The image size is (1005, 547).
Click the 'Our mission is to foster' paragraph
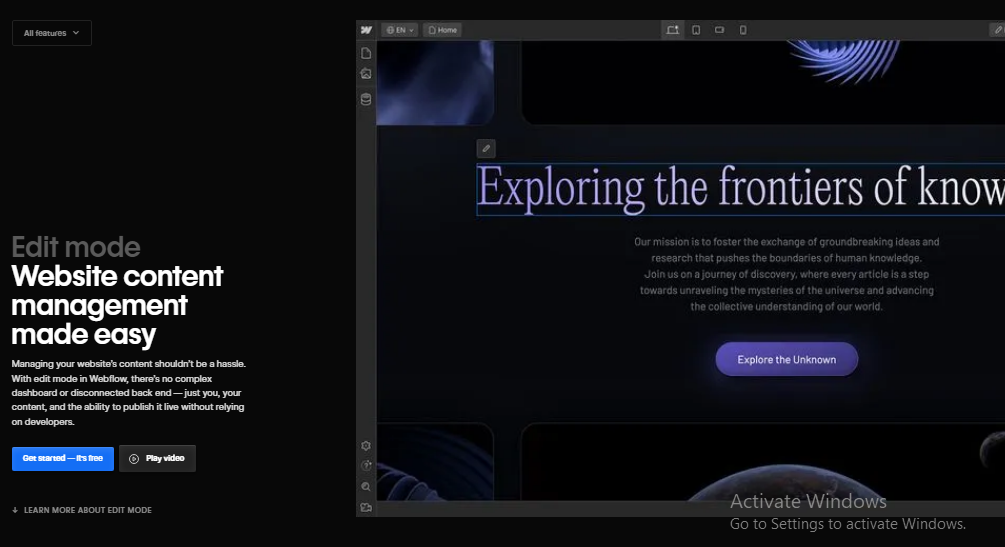[x=786, y=274]
